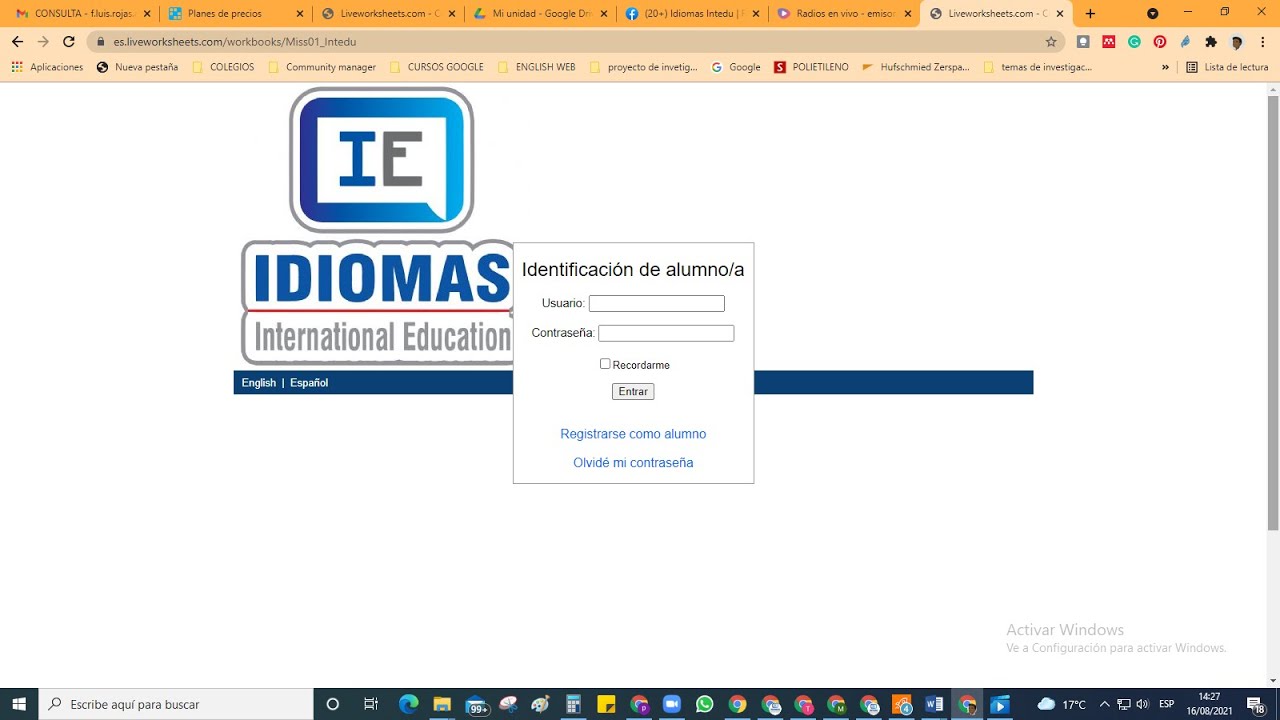Open WhatsApp from the taskbar
This screenshot has height=720, width=1280.
(704, 704)
